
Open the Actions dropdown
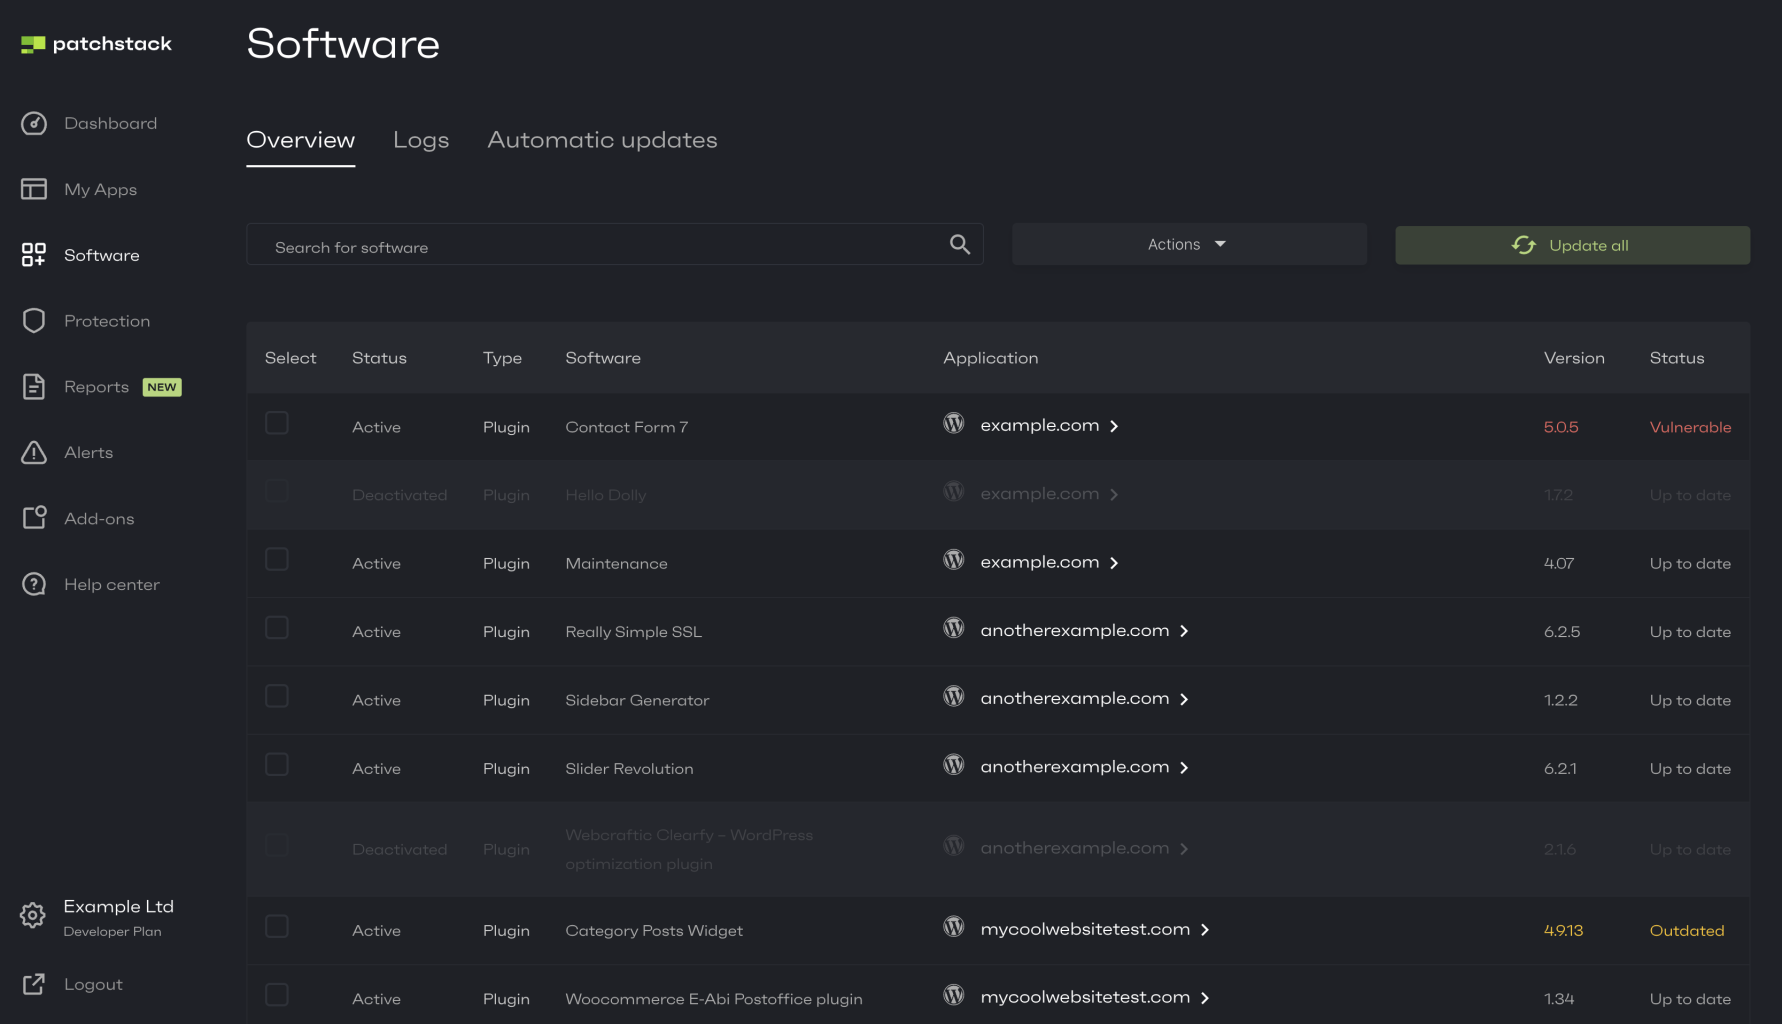(1188, 243)
